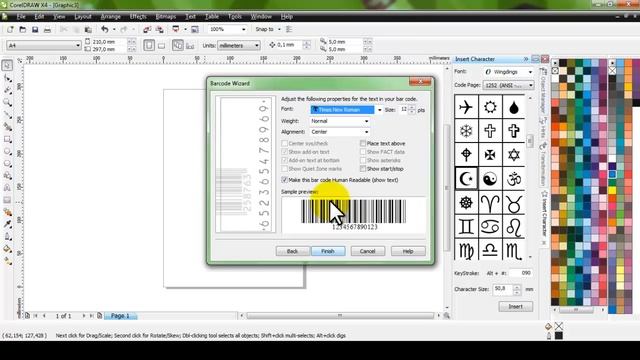Click the Save disk icon
640x360 pixels.
pyautogui.click(x=35, y=29)
